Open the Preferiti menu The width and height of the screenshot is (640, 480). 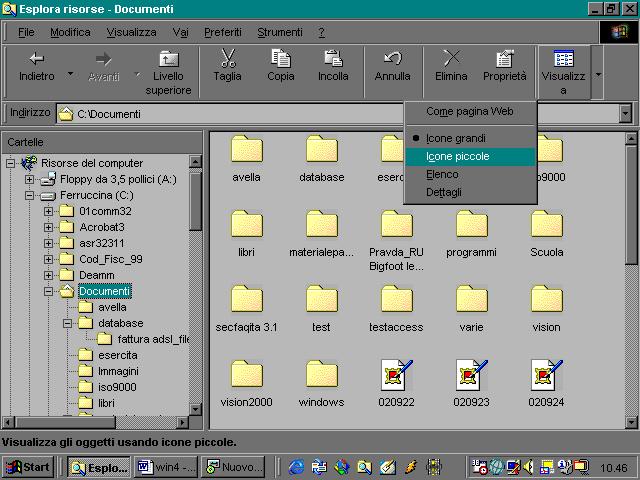point(223,32)
